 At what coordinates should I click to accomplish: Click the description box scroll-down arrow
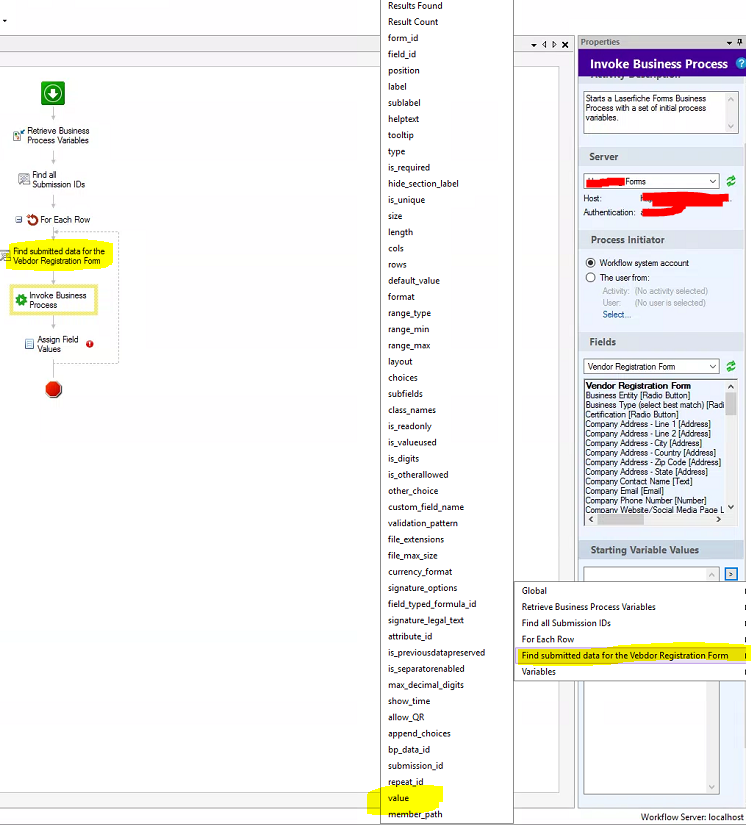(730, 126)
